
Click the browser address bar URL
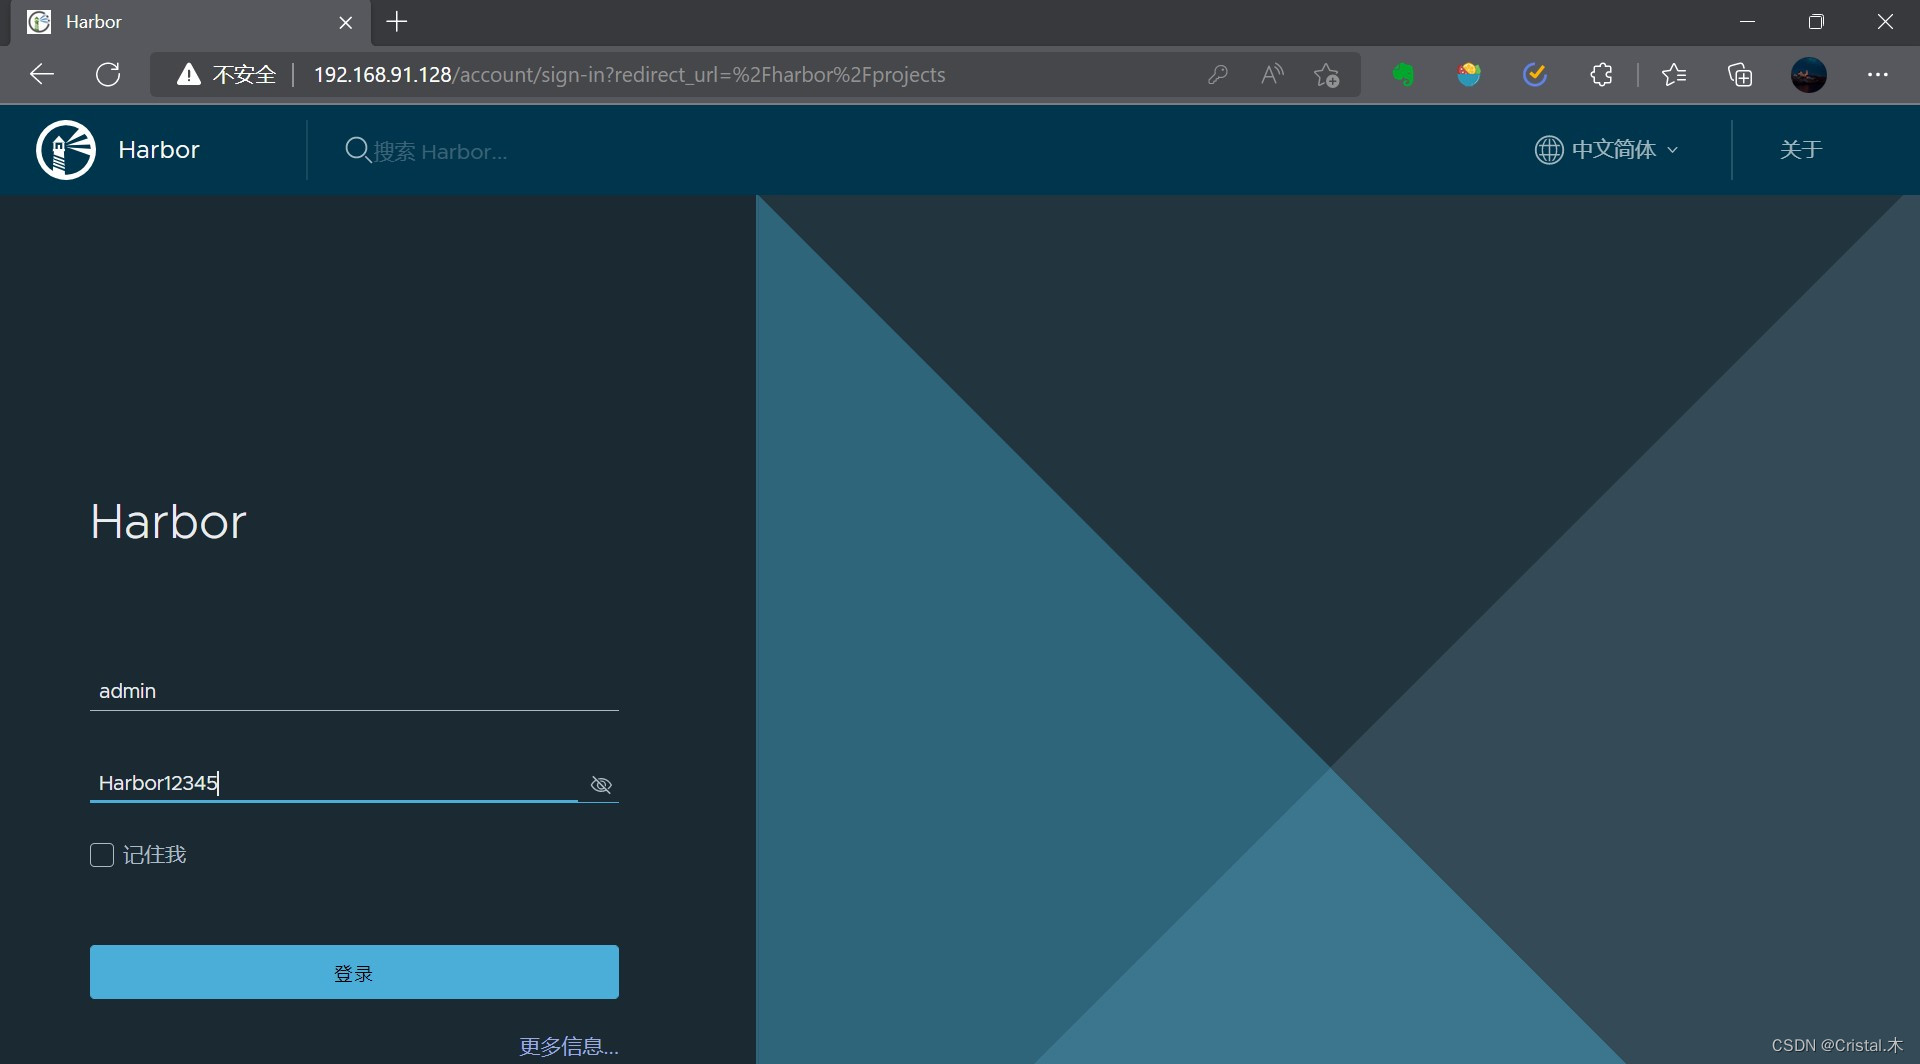629,75
